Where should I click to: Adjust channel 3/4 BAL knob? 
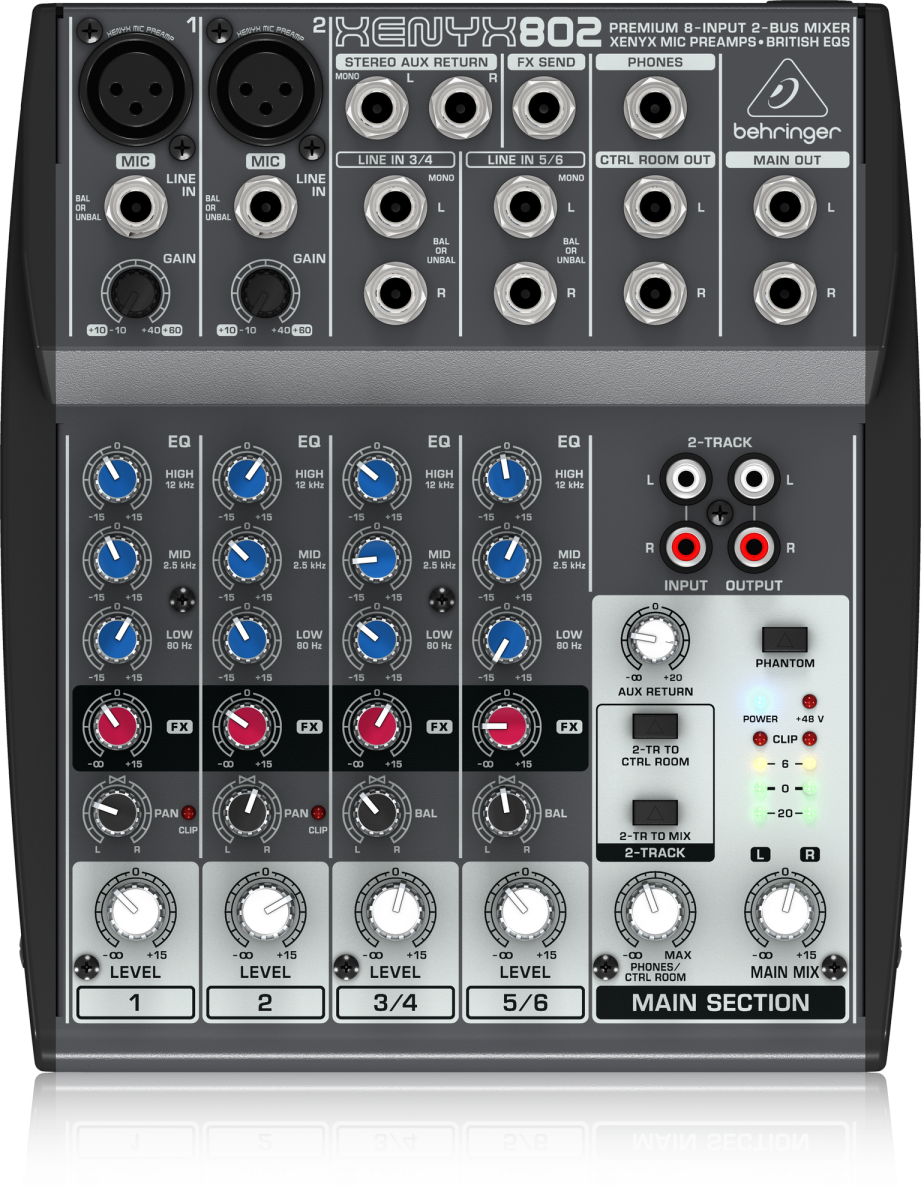pyautogui.click(x=375, y=810)
